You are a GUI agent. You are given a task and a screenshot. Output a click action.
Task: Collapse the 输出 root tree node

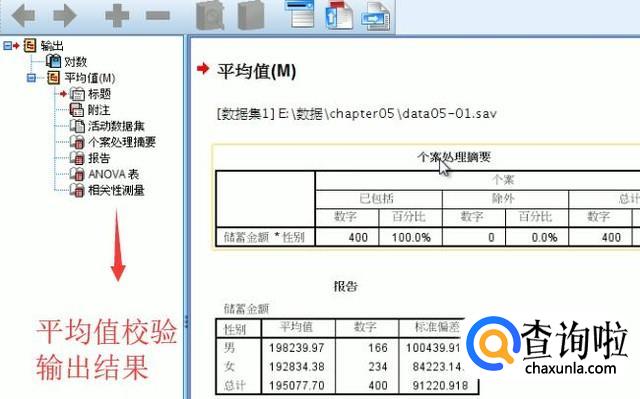(x=7, y=46)
